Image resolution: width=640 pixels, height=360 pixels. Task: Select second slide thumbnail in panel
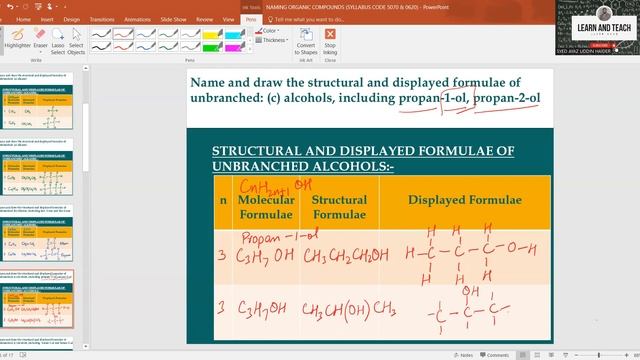(37, 167)
